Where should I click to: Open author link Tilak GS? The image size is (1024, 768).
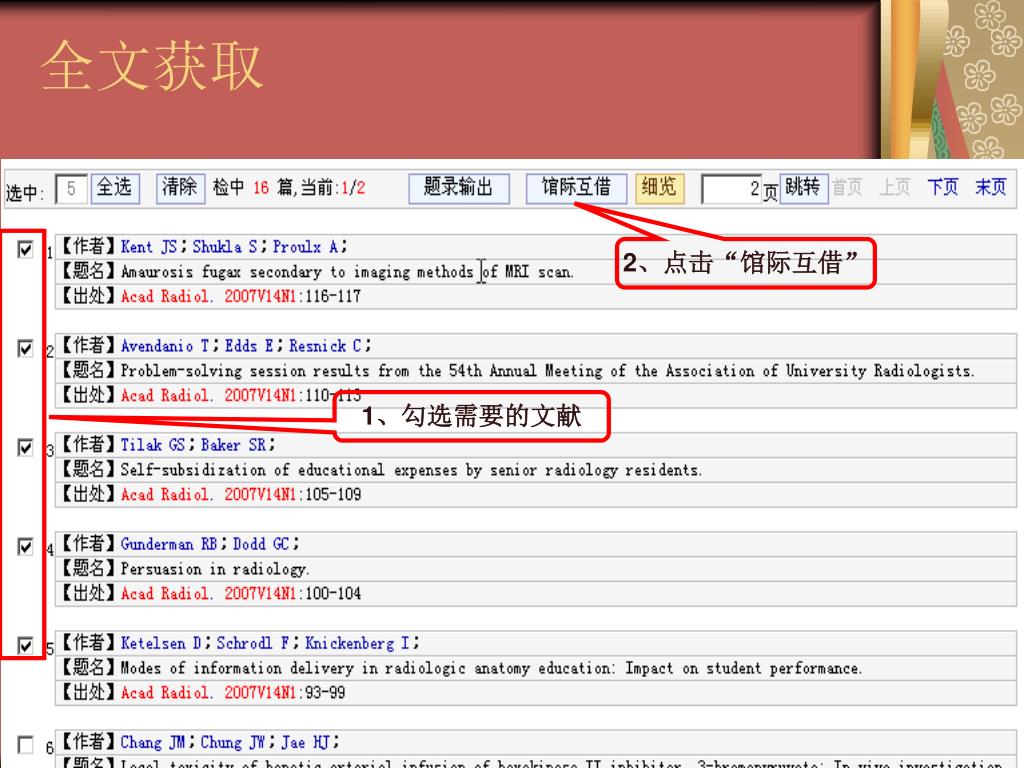(x=153, y=445)
